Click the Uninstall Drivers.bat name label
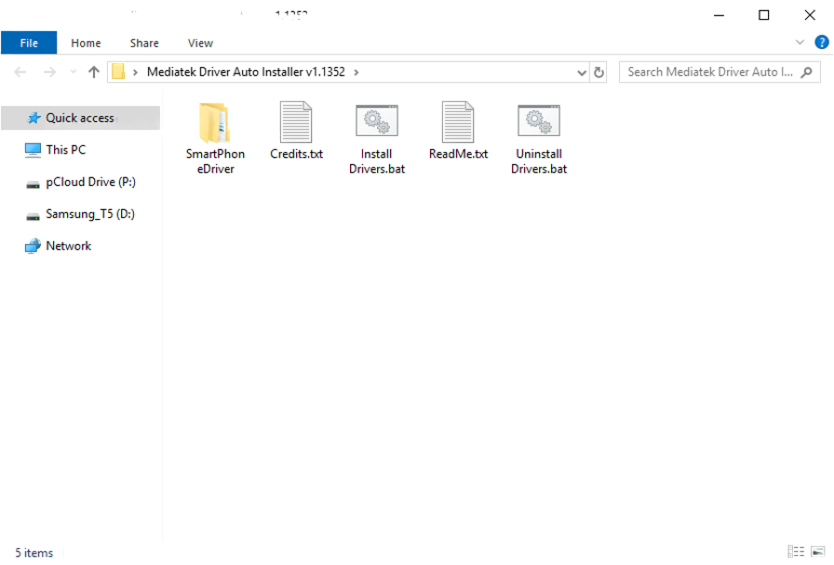This screenshot has width=834, height=565. point(539,161)
